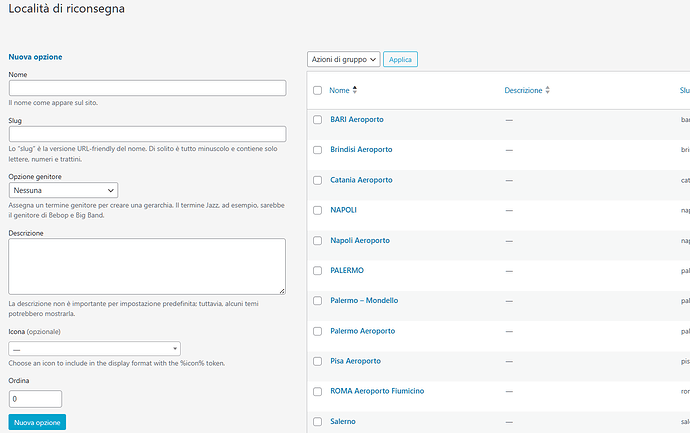Screen dimensions: 690x433
Task: Expand the Opzione genitore dropdown
Action: (63, 190)
